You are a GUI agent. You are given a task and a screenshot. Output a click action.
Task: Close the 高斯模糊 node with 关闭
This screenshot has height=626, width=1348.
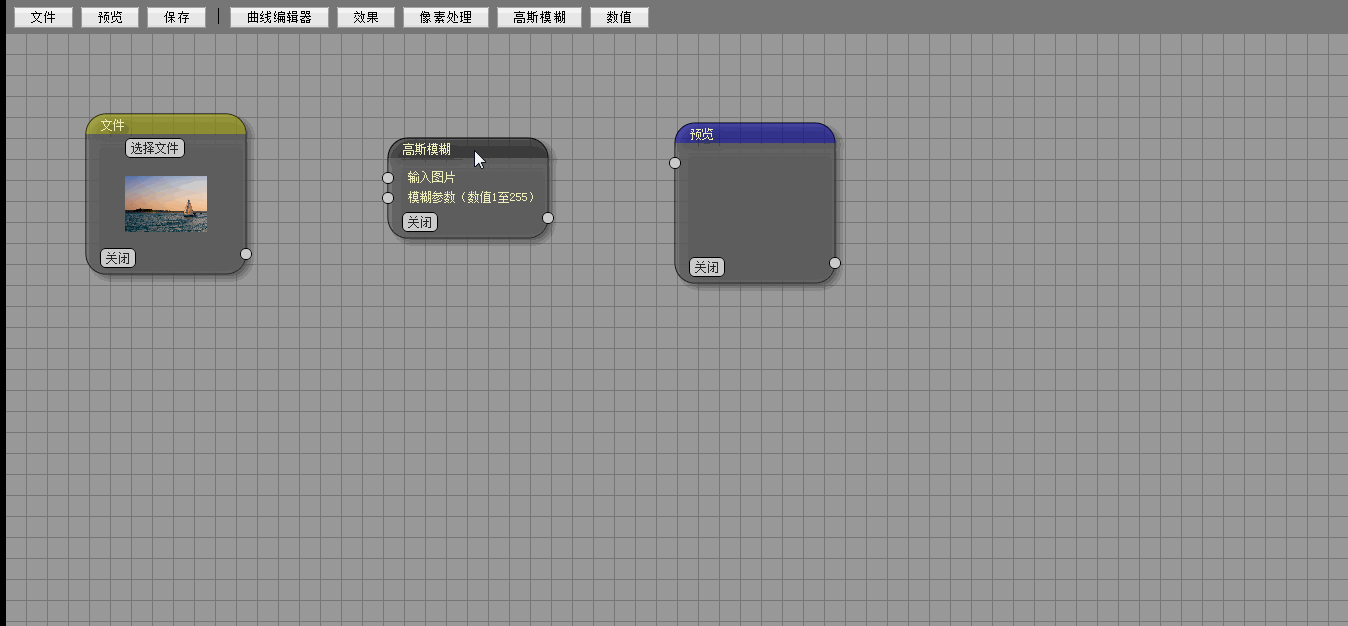click(419, 222)
